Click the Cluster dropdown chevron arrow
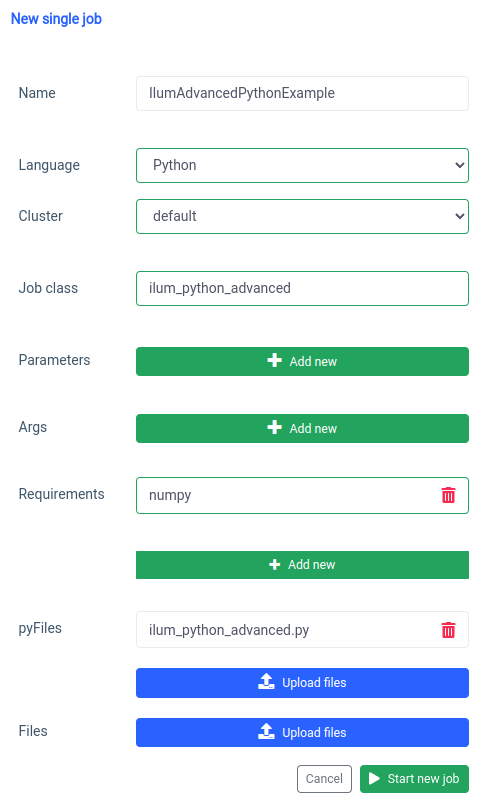Viewport: 488px width, 806px height. 460,216
